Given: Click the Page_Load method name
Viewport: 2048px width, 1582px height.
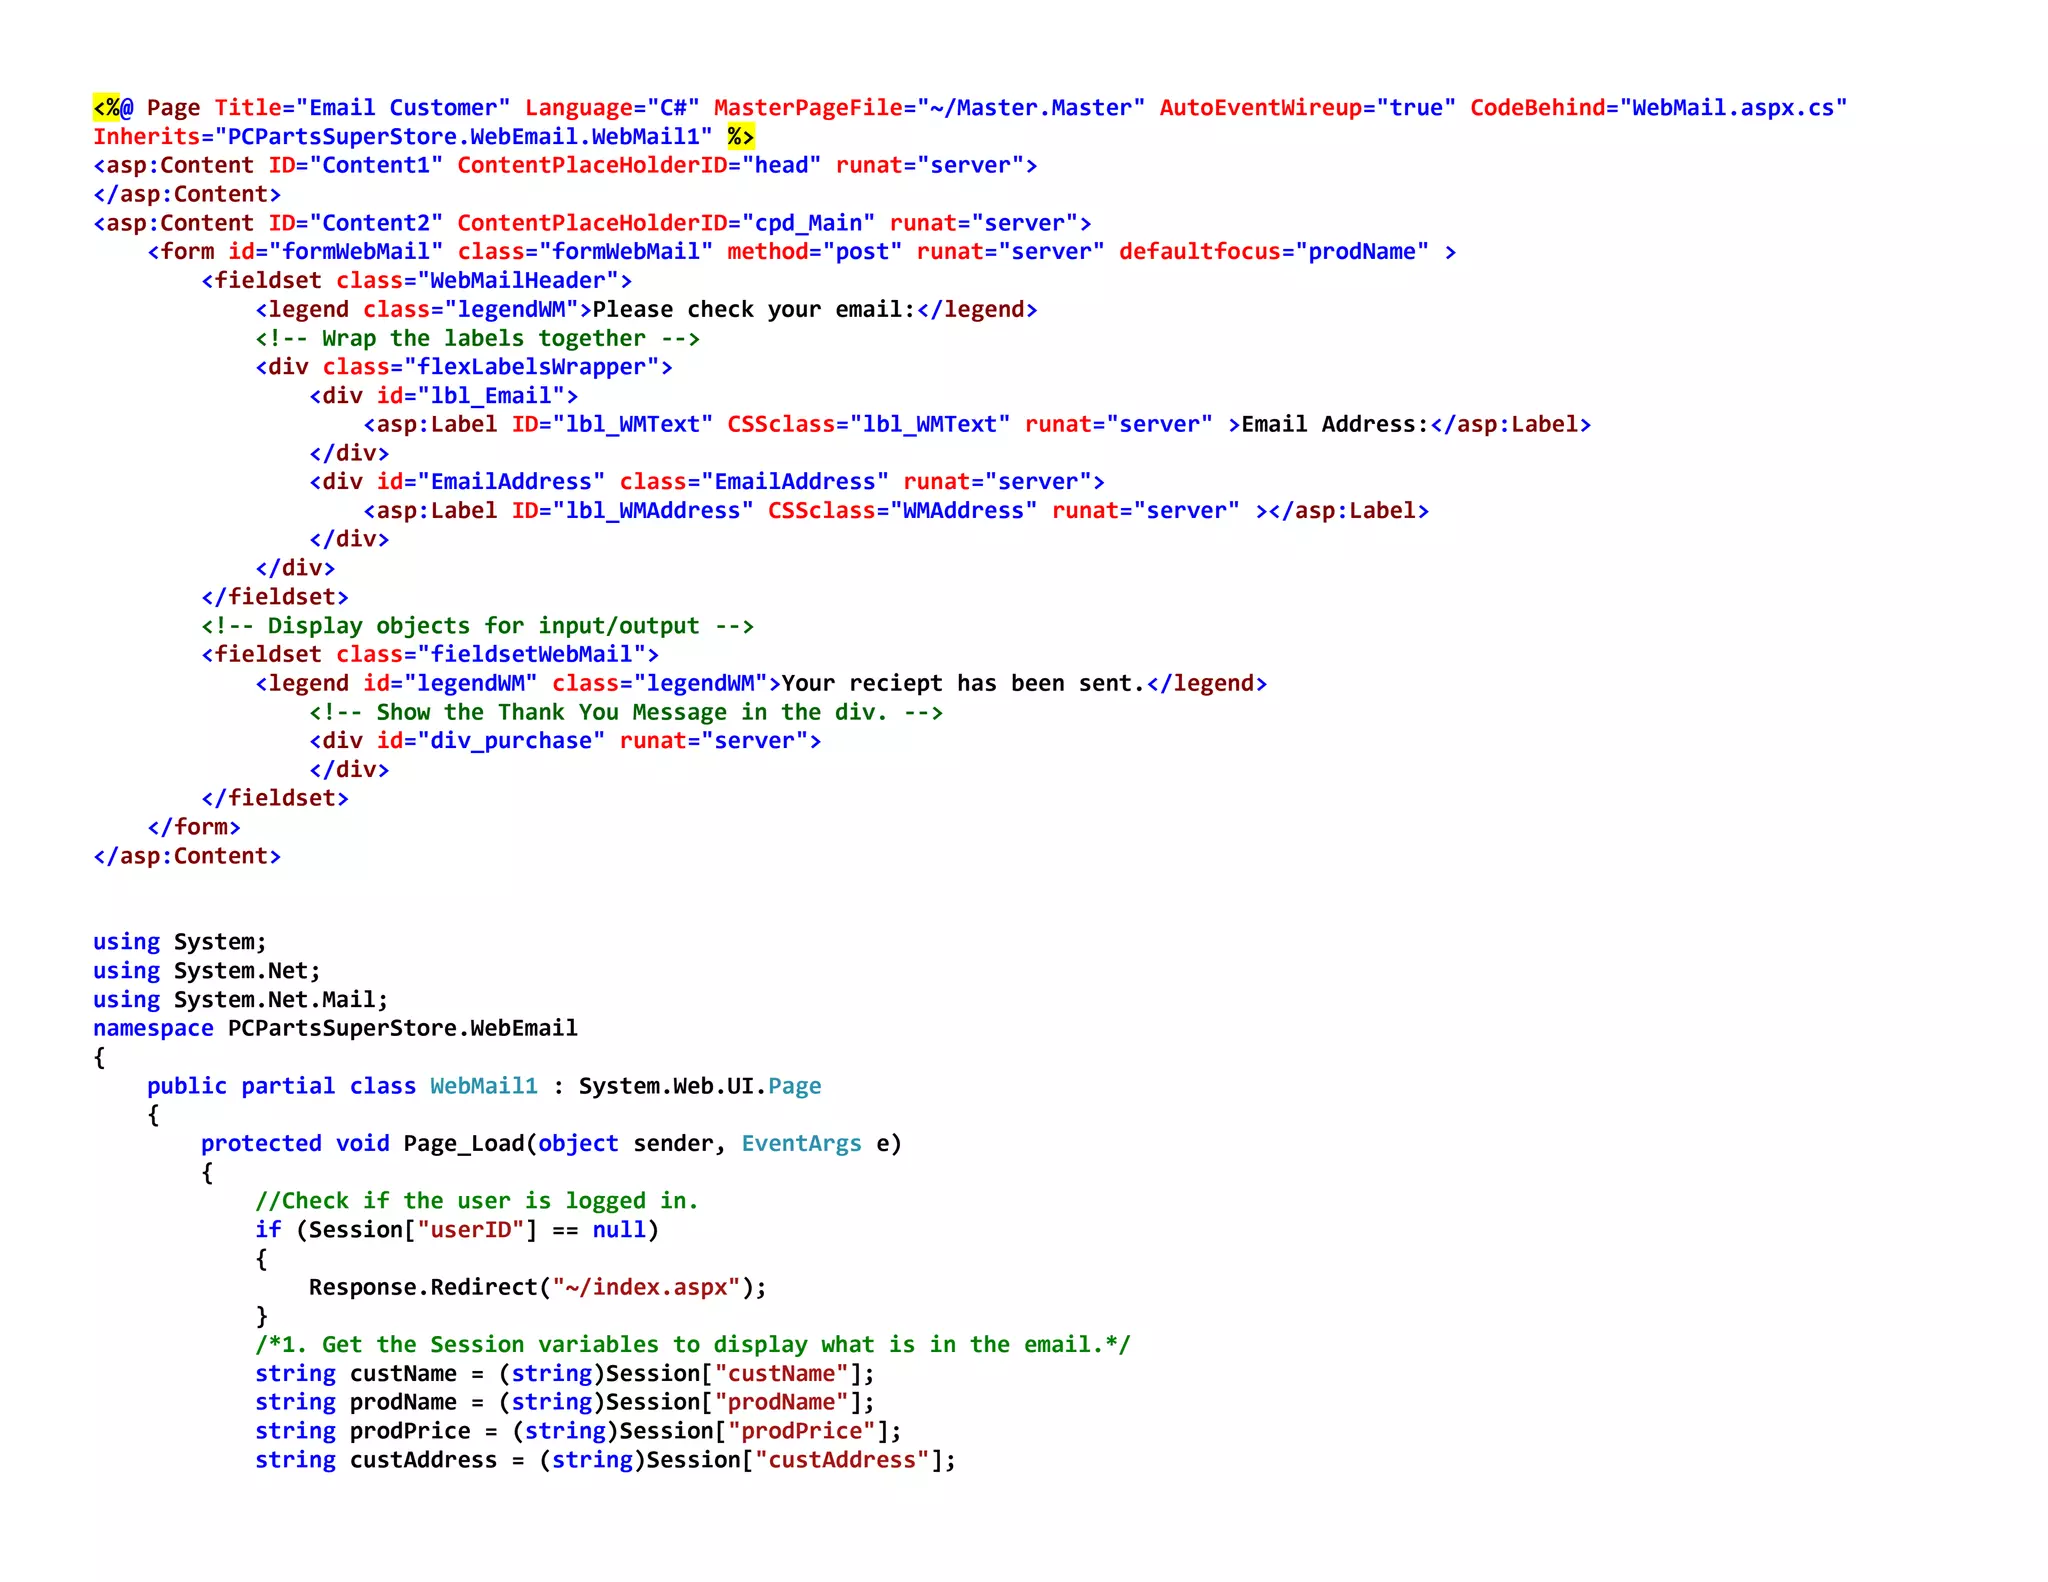Looking at the screenshot, I should pos(463,1144).
